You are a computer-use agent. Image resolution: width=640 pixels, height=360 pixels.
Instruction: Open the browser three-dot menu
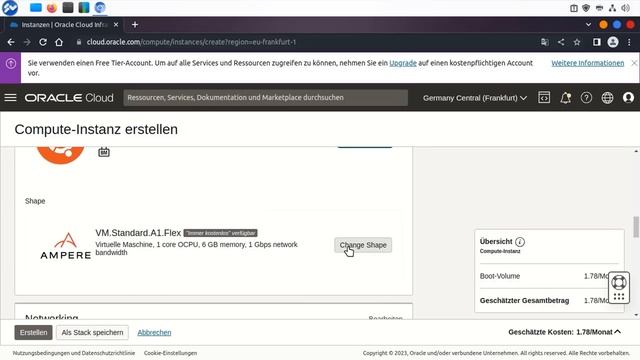click(x=629, y=42)
